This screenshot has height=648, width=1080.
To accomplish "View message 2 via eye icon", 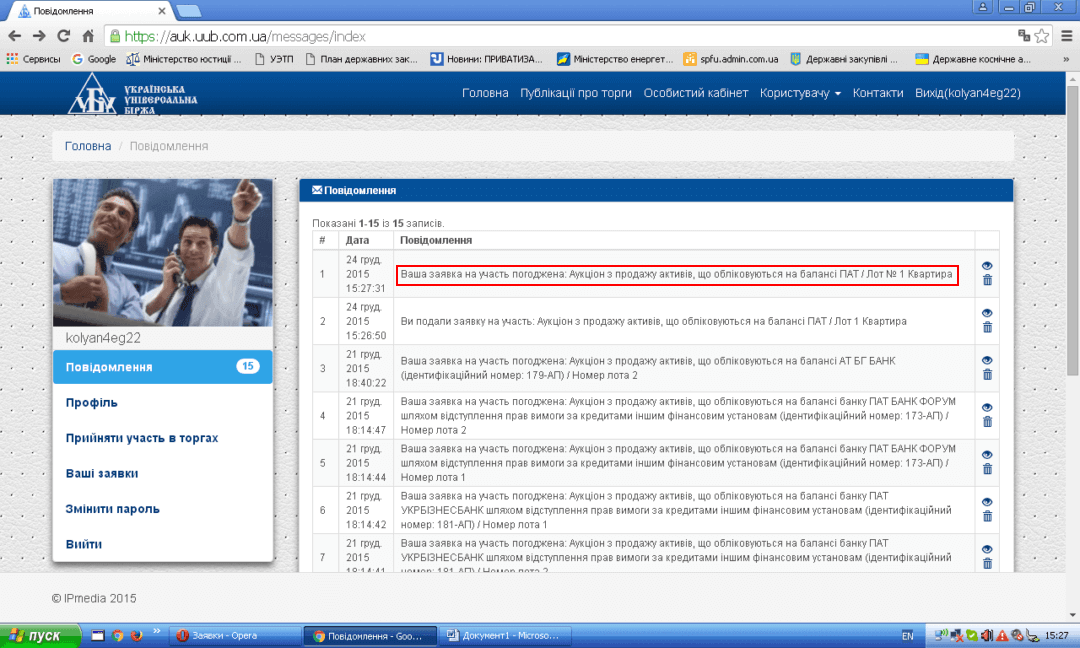I will pos(987,313).
